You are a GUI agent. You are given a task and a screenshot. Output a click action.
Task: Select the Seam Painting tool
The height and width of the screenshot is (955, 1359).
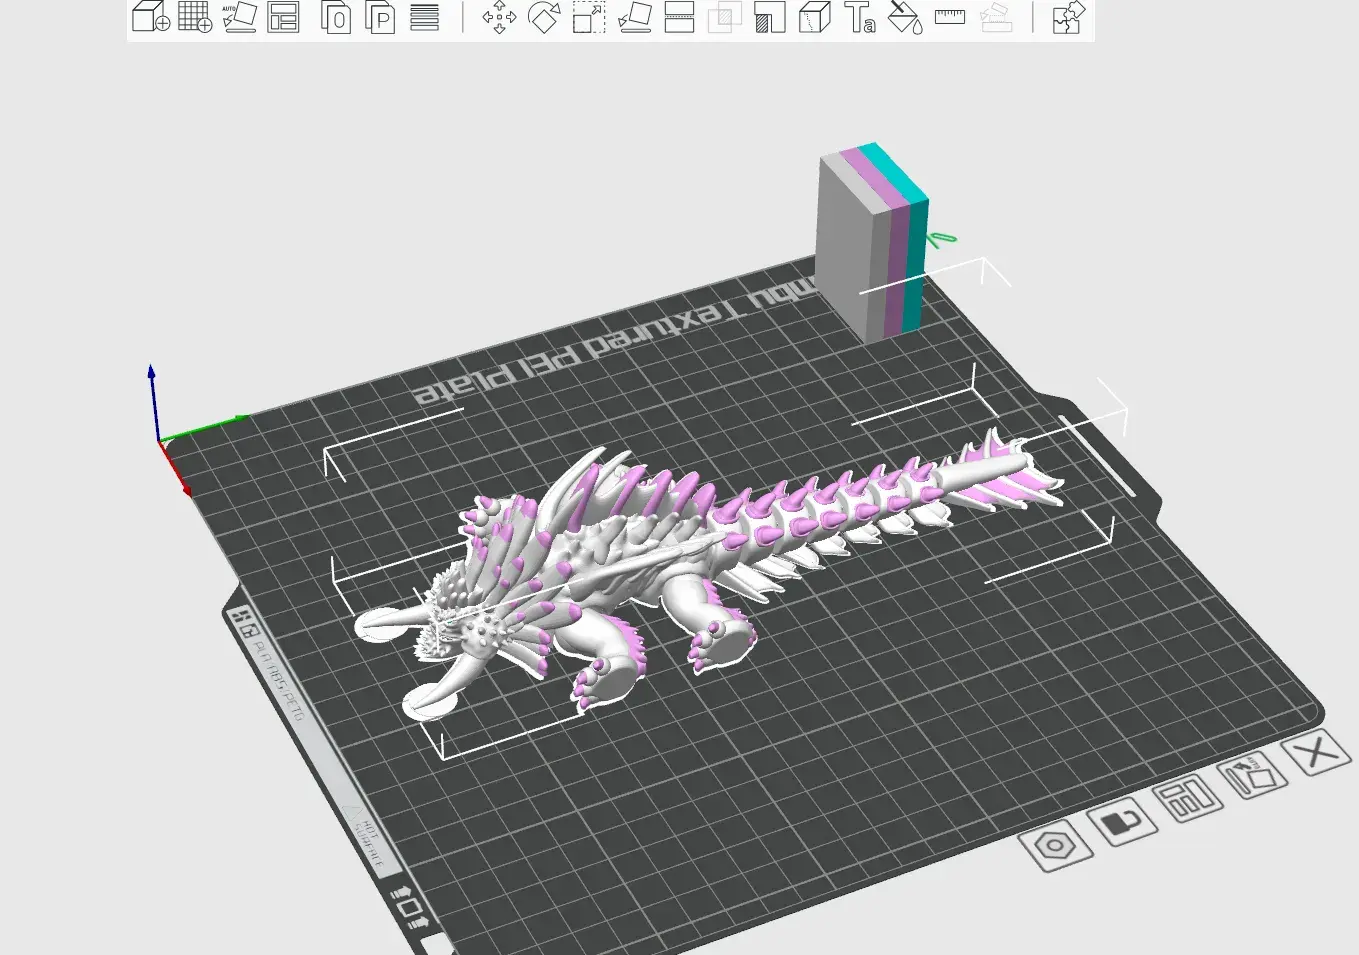pos(815,17)
